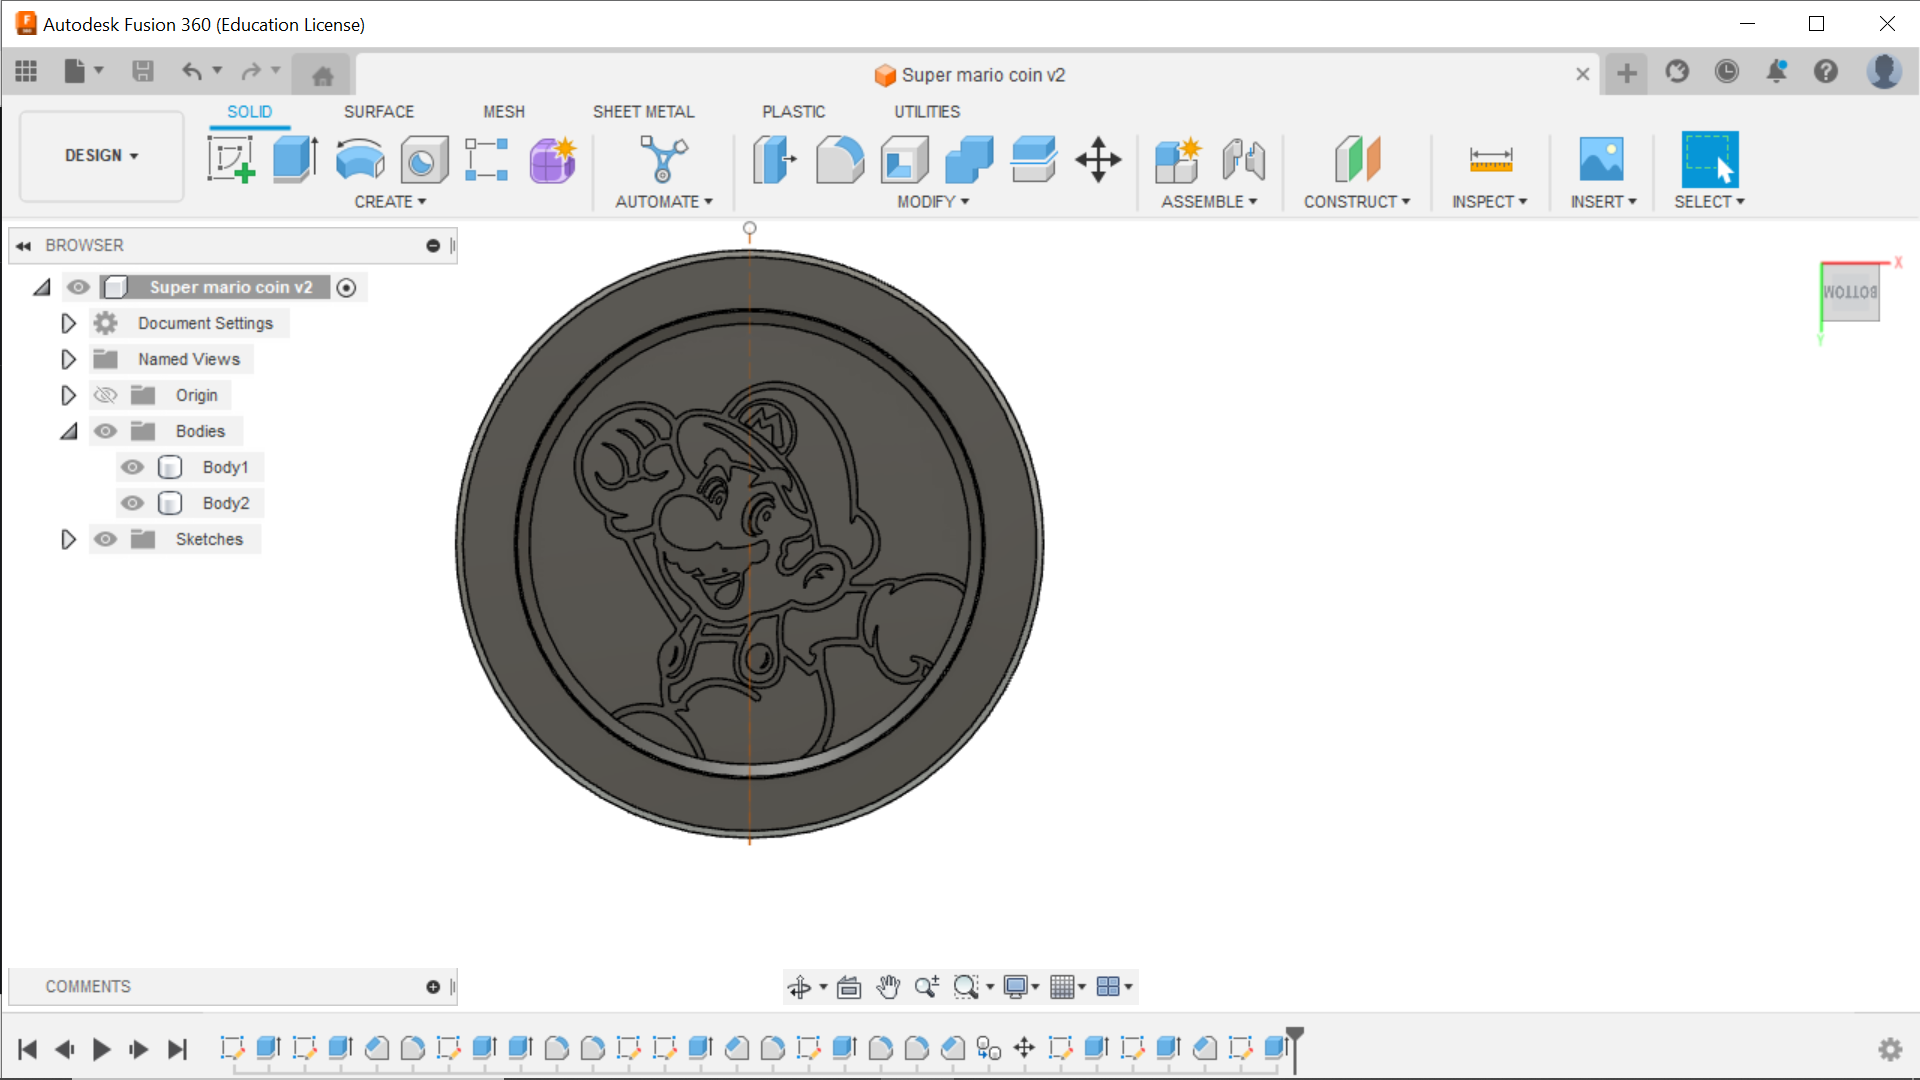The image size is (1920, 1080).
Task: Open the Job Status clock icon
Action: coord(1727,71)
